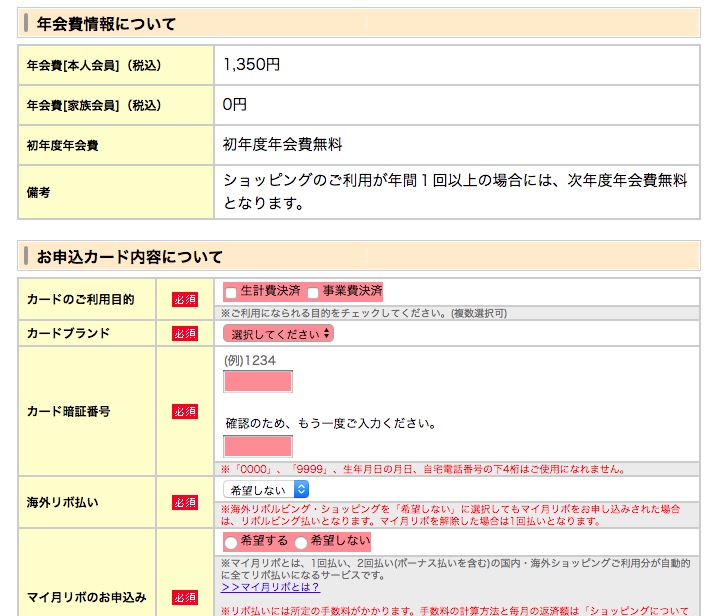Click the カードのご利用目的 label
Viewport: 714px width, 616px height.
click(81, 299)
